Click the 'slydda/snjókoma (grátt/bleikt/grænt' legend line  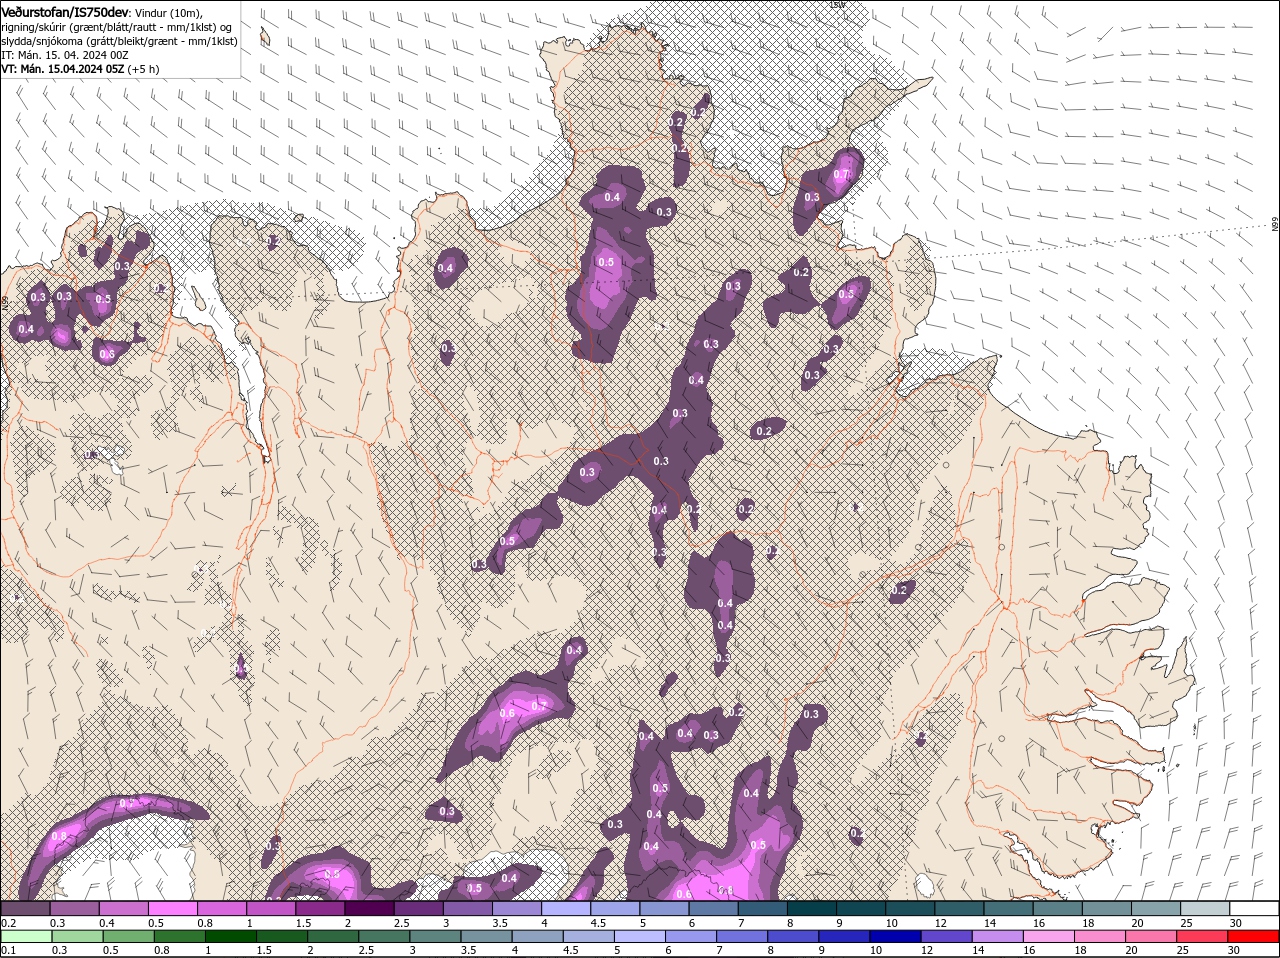pyautogui.click(x=119, y=41)
